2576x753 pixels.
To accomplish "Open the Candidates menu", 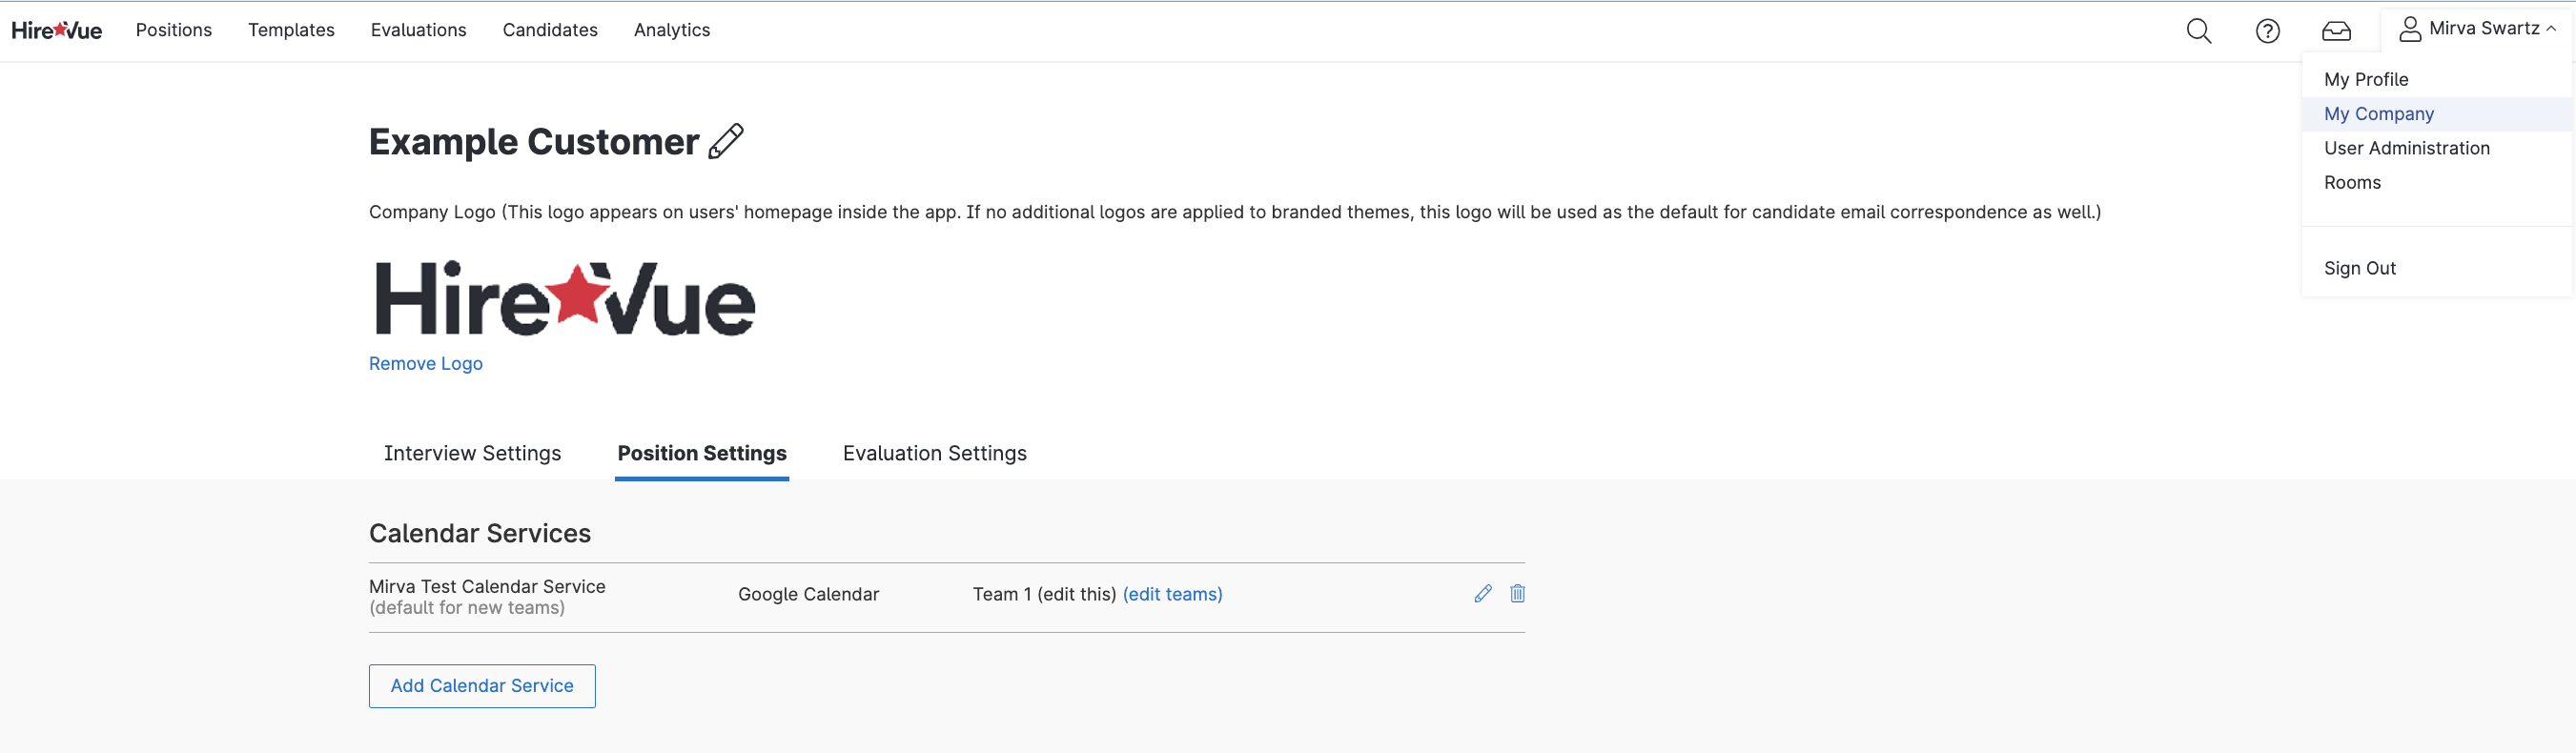I will [x=550, y=30].
